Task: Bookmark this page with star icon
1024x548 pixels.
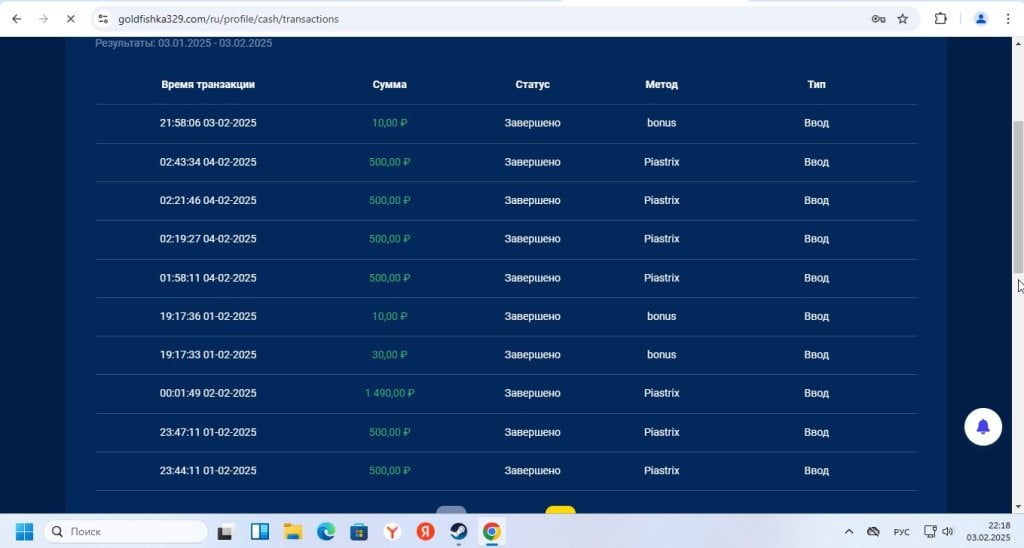Action: pos(903,19)
